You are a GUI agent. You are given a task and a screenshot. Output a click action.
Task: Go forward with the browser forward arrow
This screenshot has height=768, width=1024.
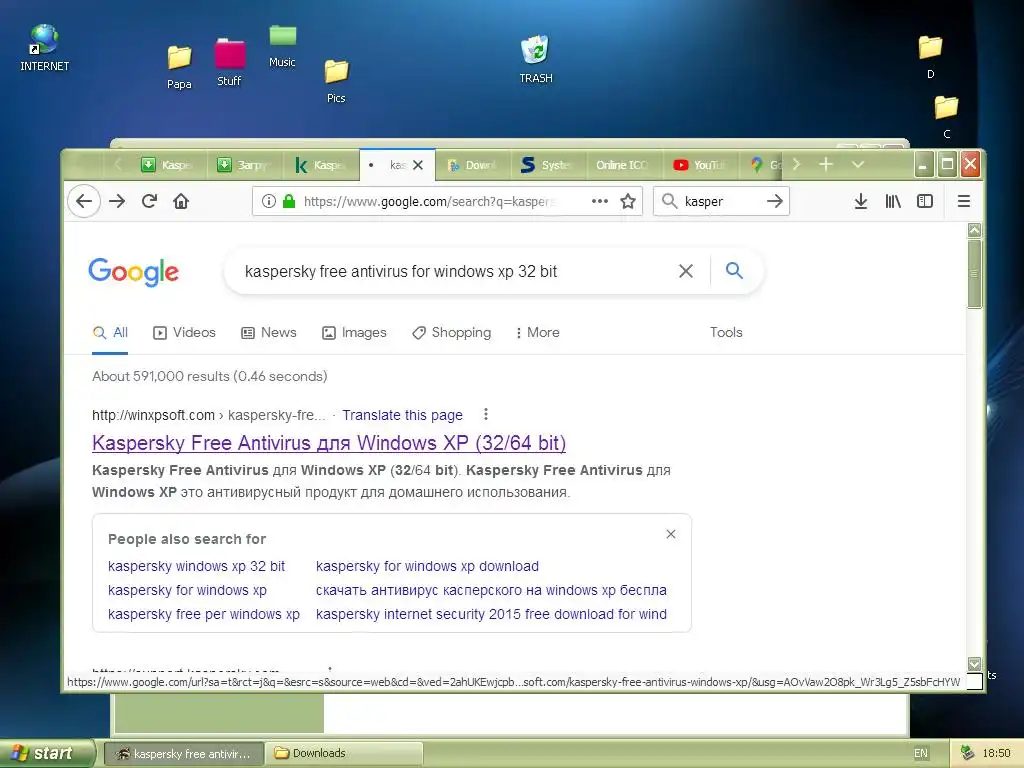tap(118, 201)
